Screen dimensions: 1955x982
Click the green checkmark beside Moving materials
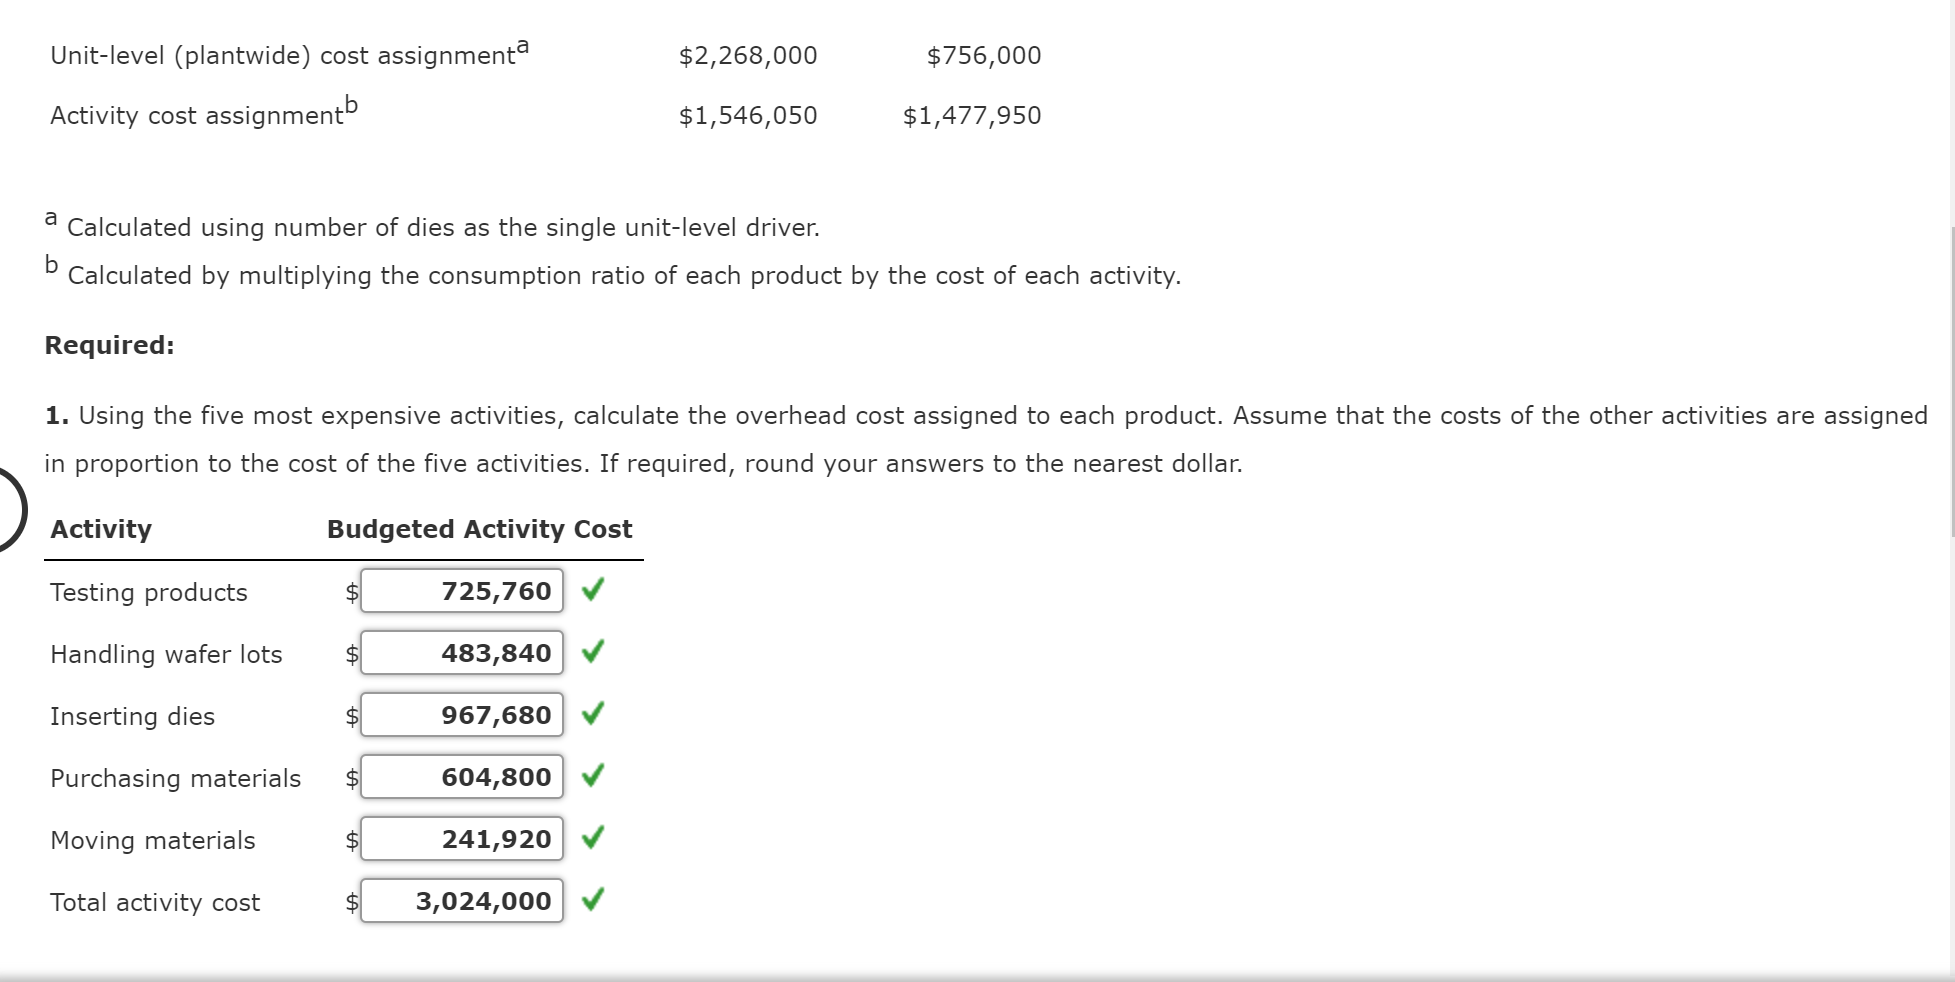pyautogui.click(x=592, y=839)
